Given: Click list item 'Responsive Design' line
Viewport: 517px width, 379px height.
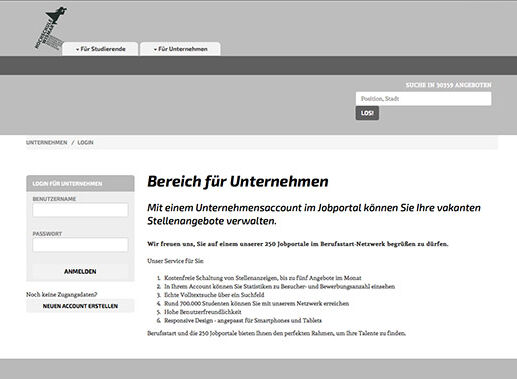Looking at the screenshot, I should pyautogui.click(x=243, y=321).
